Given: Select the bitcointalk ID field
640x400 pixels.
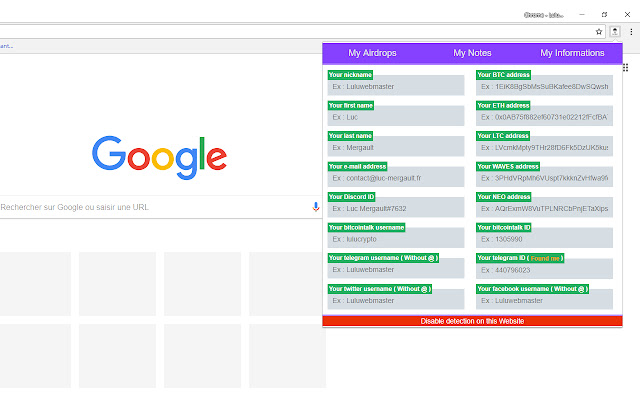Looking at the screenshot, I should tap(544, 239).
